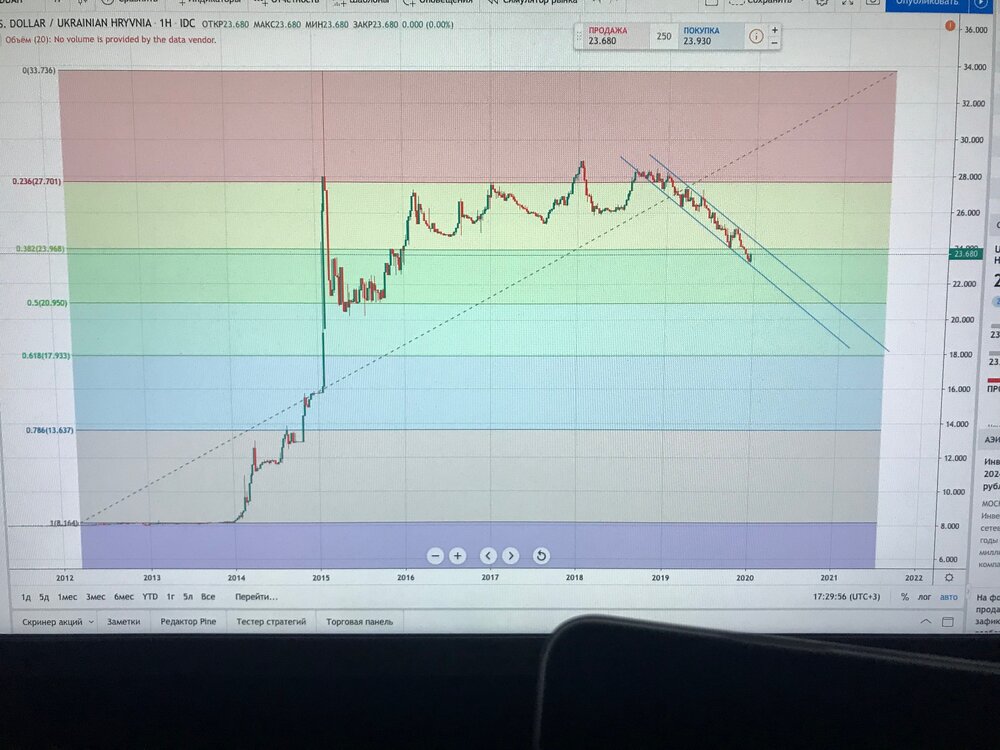The height and width of the screenshot is (750, 1000).
Task: Decrease order quantity with the minus button
Action: [774, 43]
